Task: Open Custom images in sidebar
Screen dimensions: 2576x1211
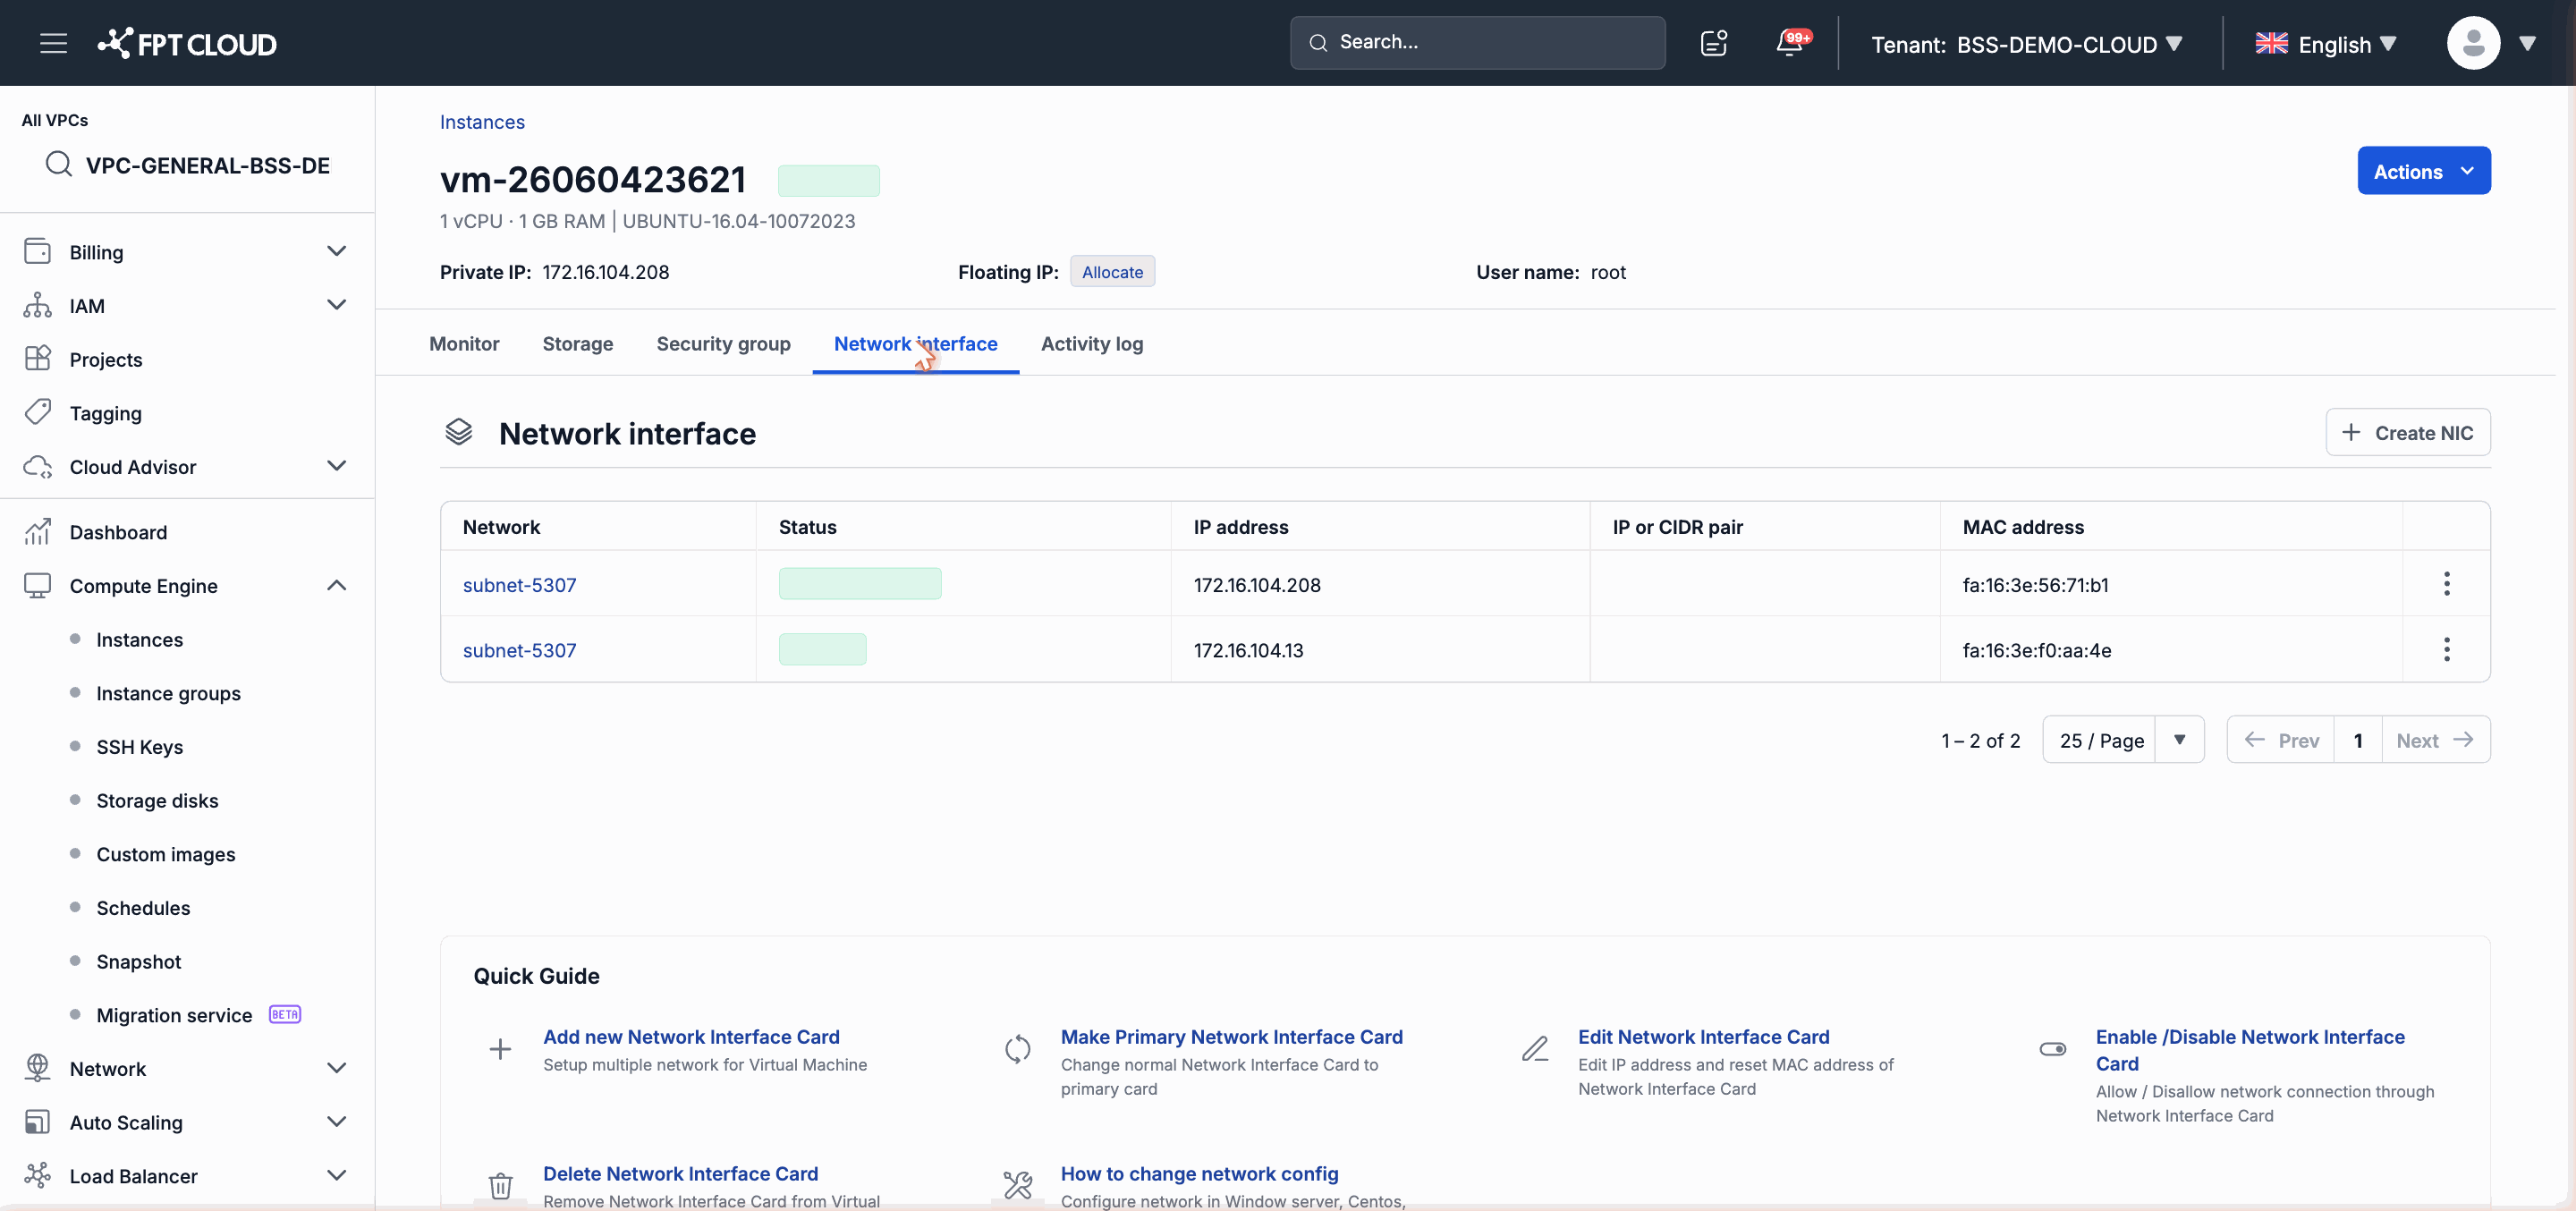Action: 166,854
